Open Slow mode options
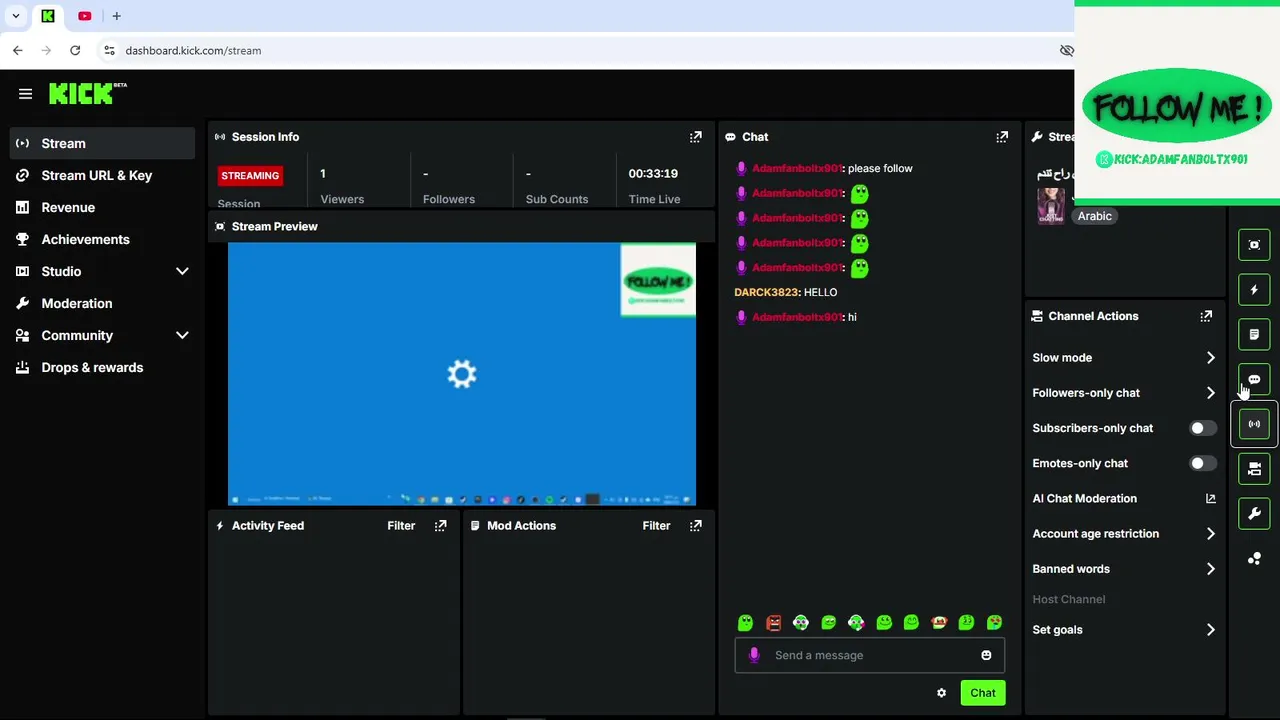The width and height of the screenshot is (1280, 720). [1124, 358]
